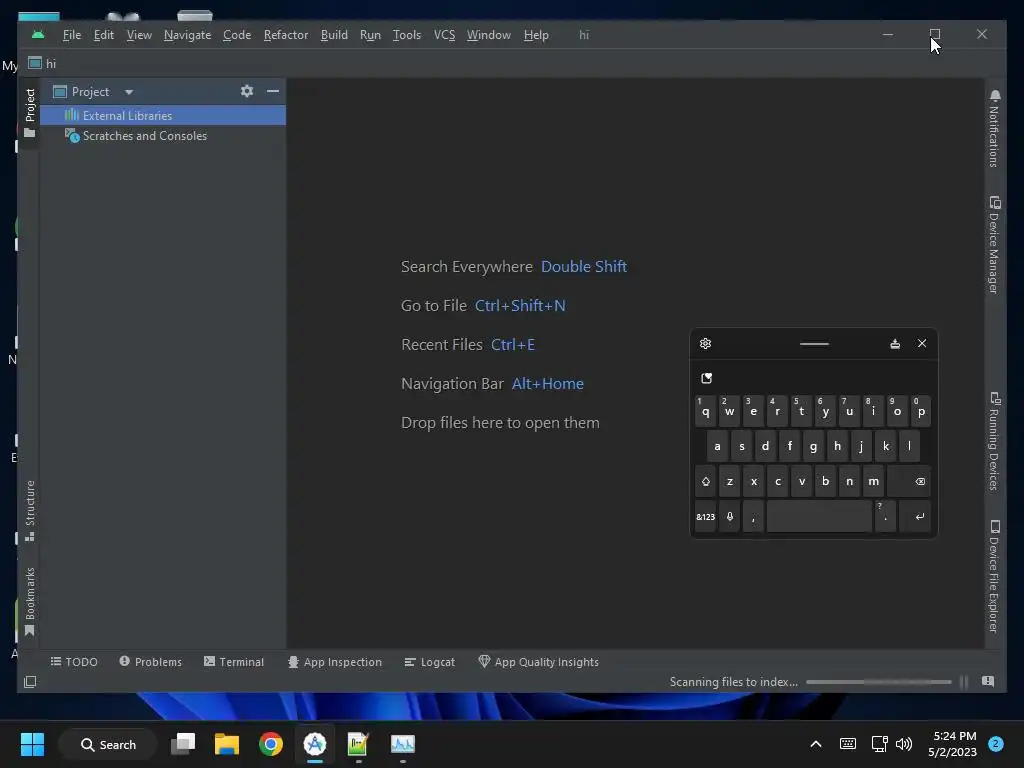Open the volume control in the tray
This screenshot has height=768, width=1024.
coord(904,744)
